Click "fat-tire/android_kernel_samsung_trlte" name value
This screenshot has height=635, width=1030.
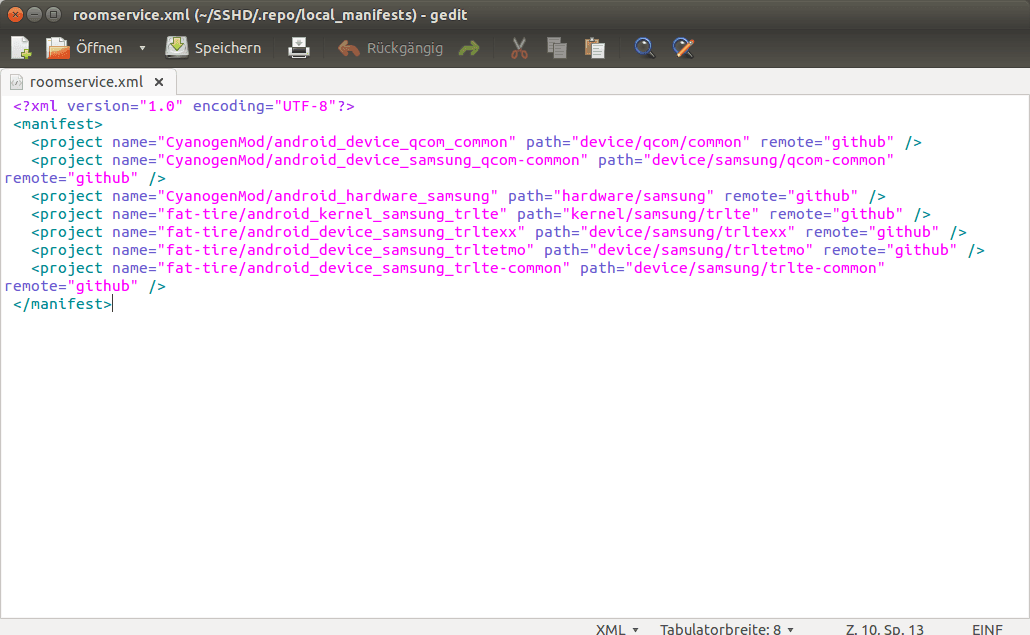click(x=332, y=214)
